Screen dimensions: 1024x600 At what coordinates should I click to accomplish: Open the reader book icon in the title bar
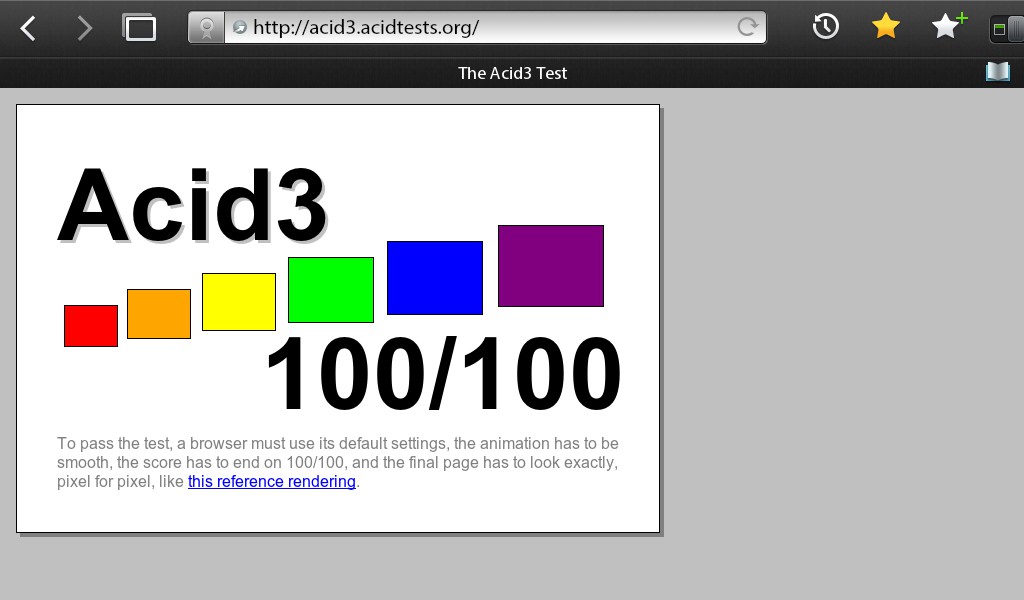[998, 72]
